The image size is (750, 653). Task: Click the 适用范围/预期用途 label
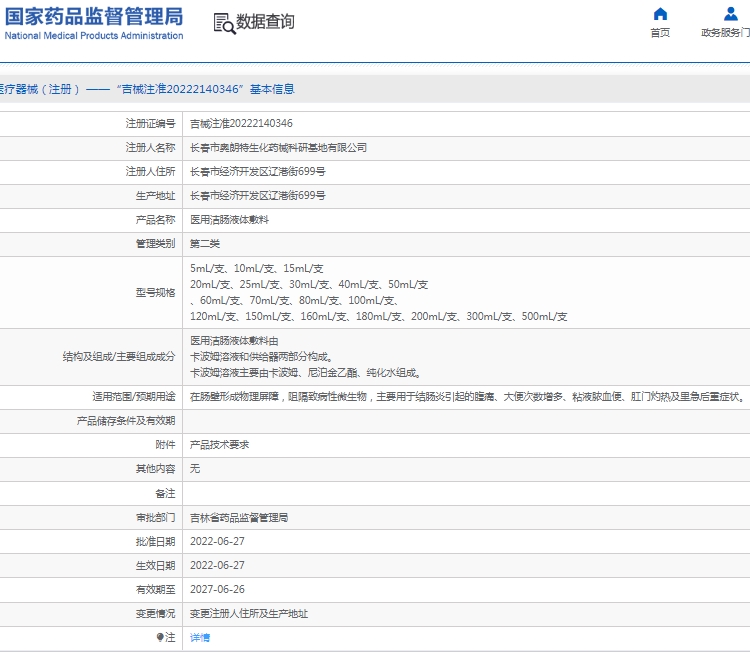pyautogui.click(x=134, y=397)
